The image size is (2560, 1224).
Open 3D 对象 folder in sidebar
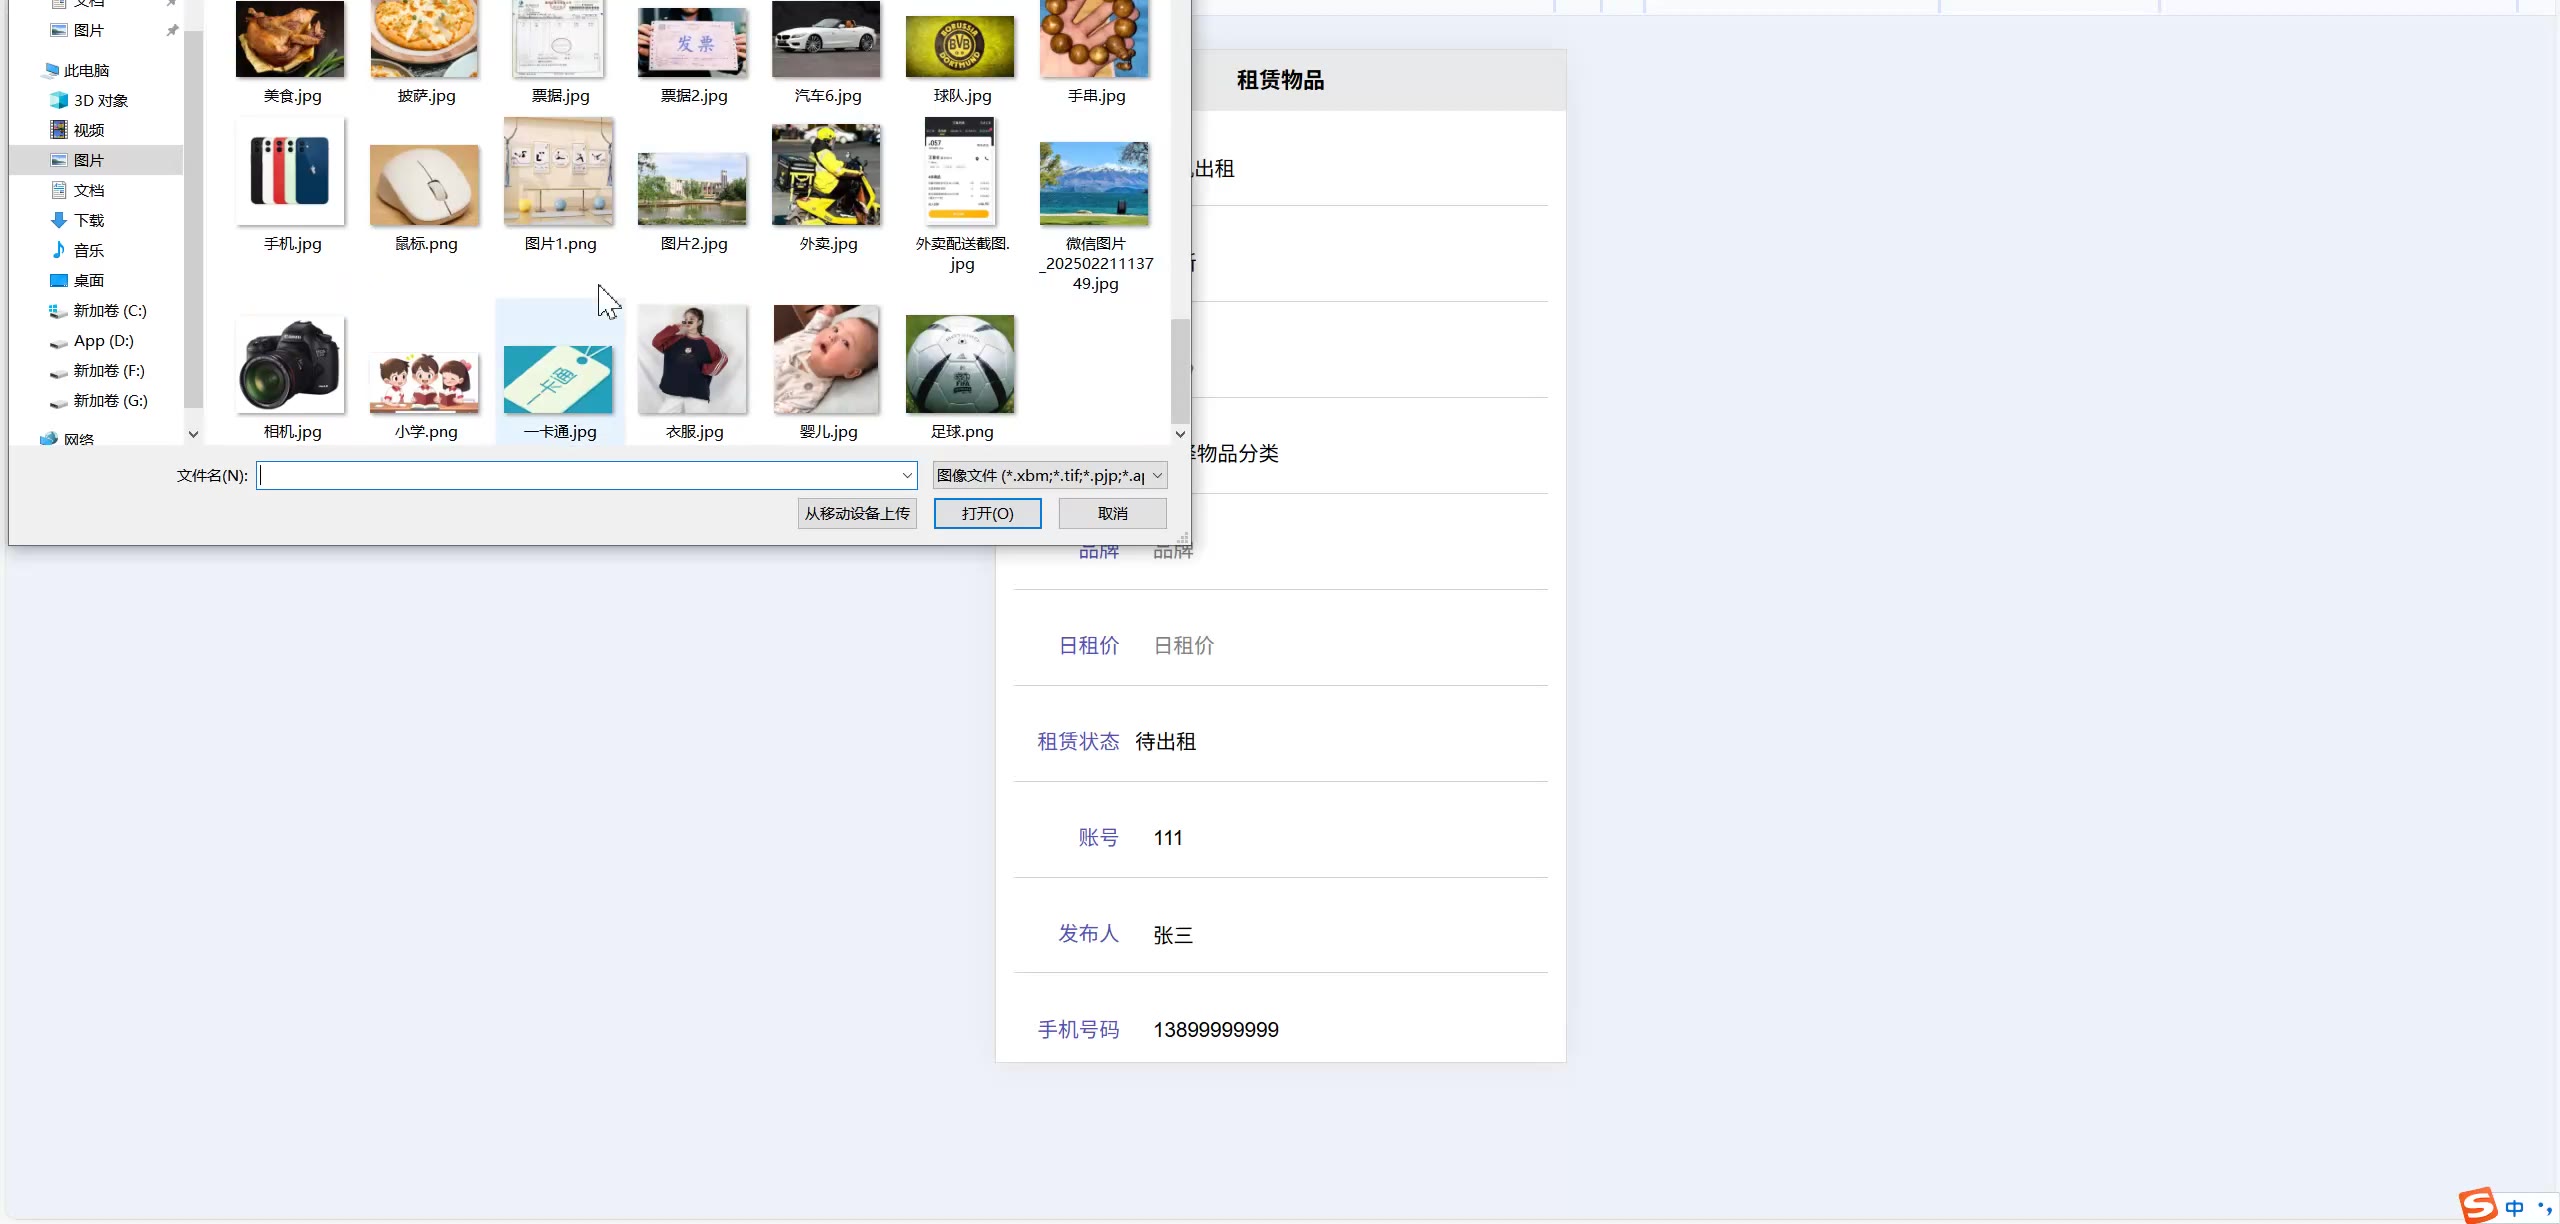100,100
